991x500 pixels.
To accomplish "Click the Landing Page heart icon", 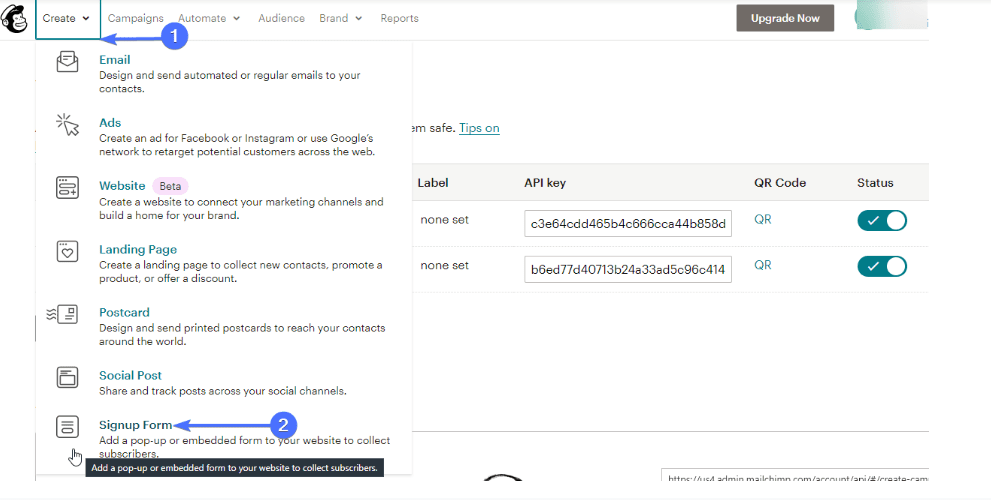I will pyautogui.click(x=67, y=251).
